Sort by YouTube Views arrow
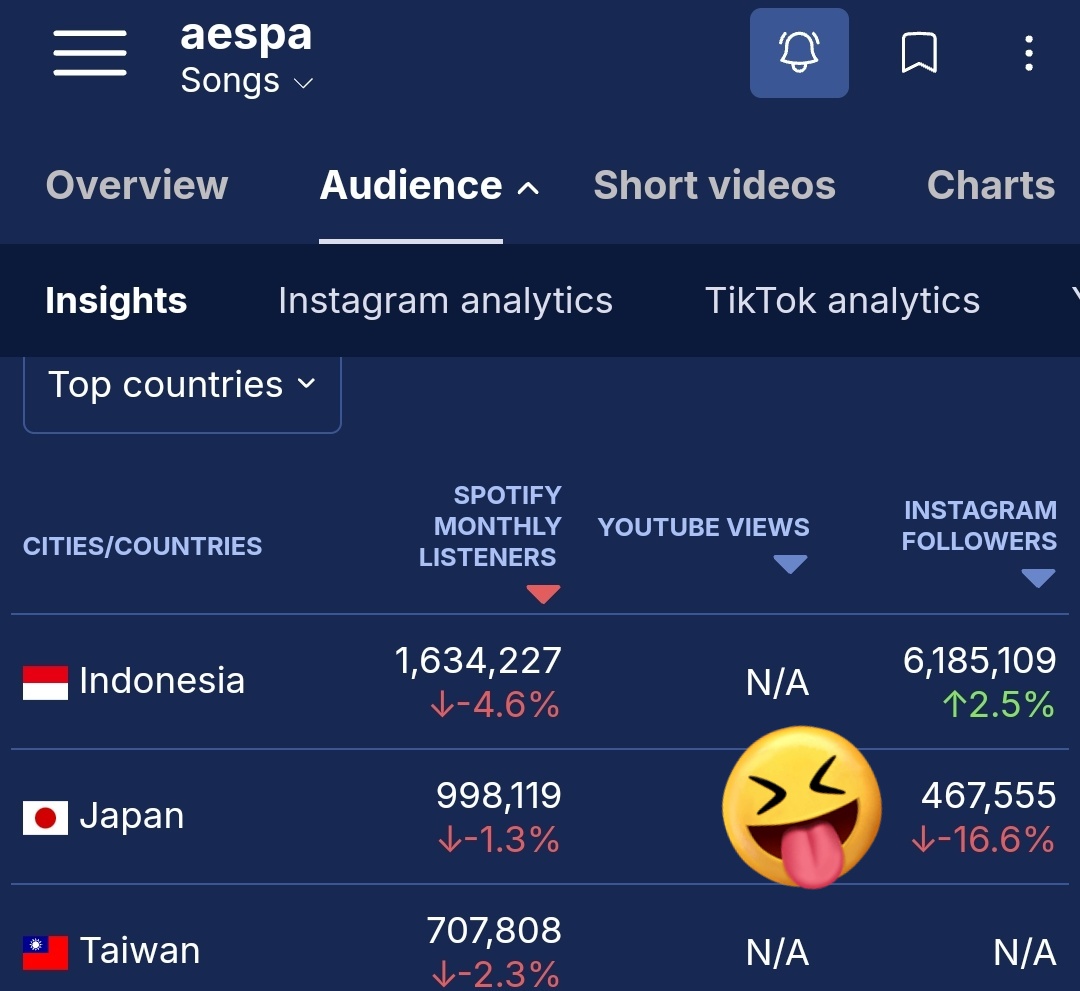 pyautogui.click(x=790, y=564)
